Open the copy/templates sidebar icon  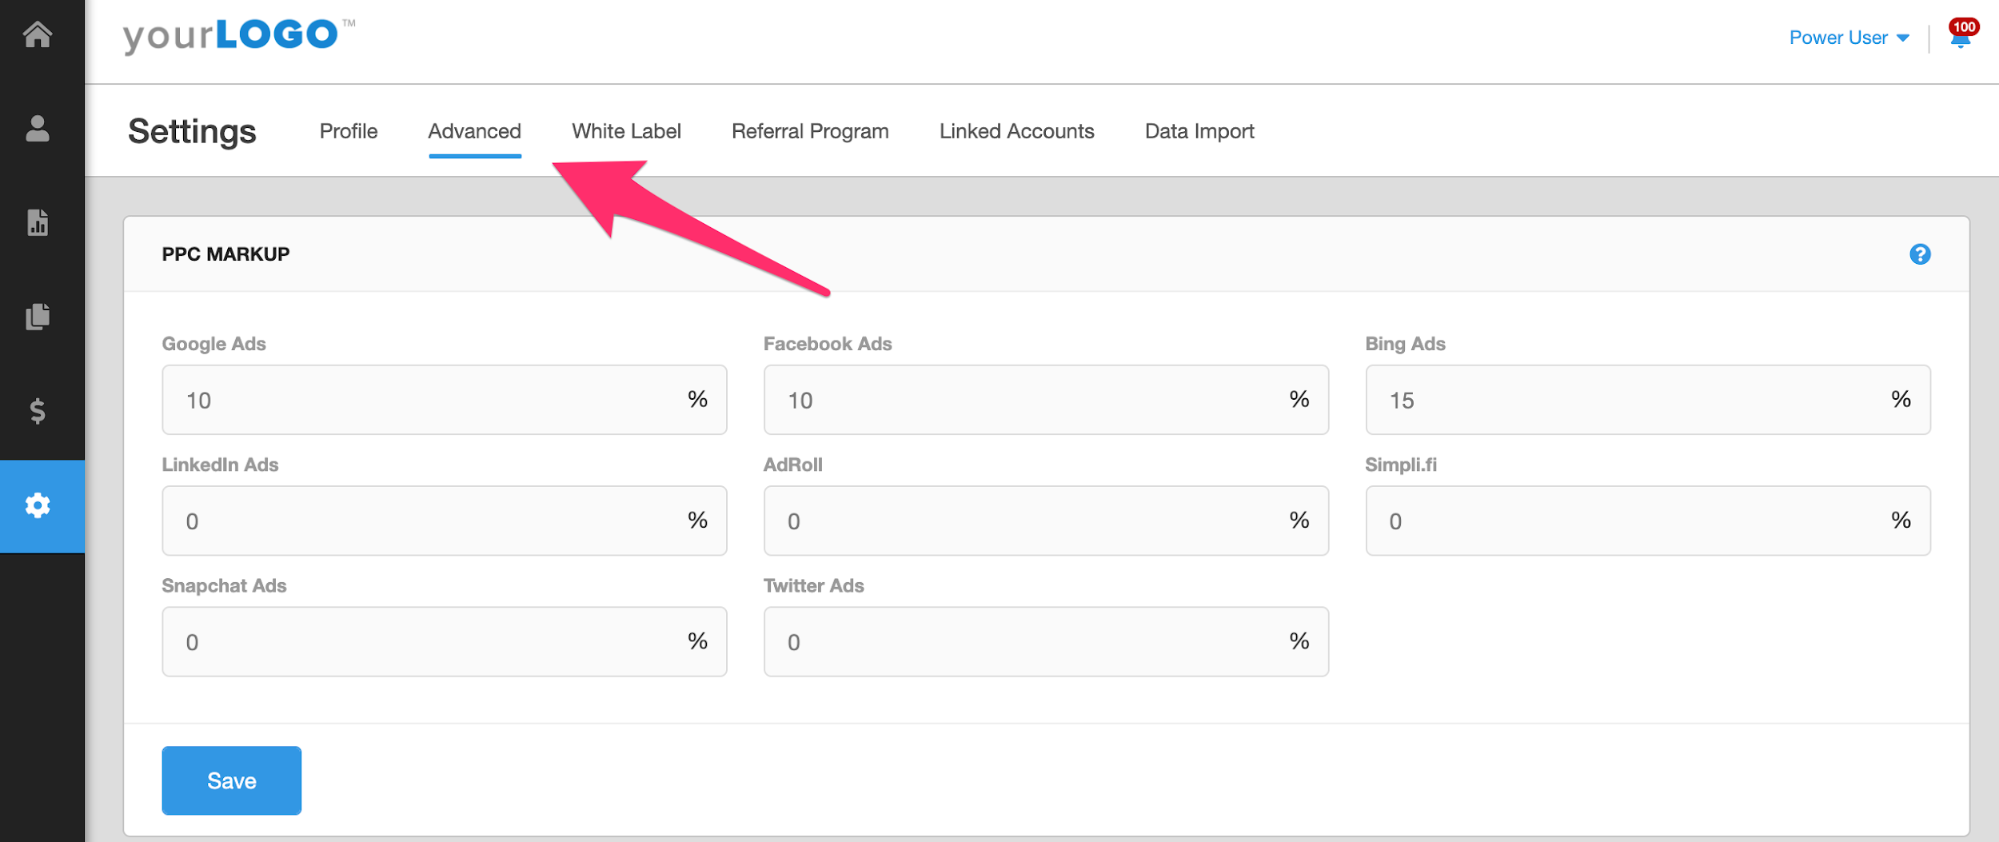click(38, 316)
